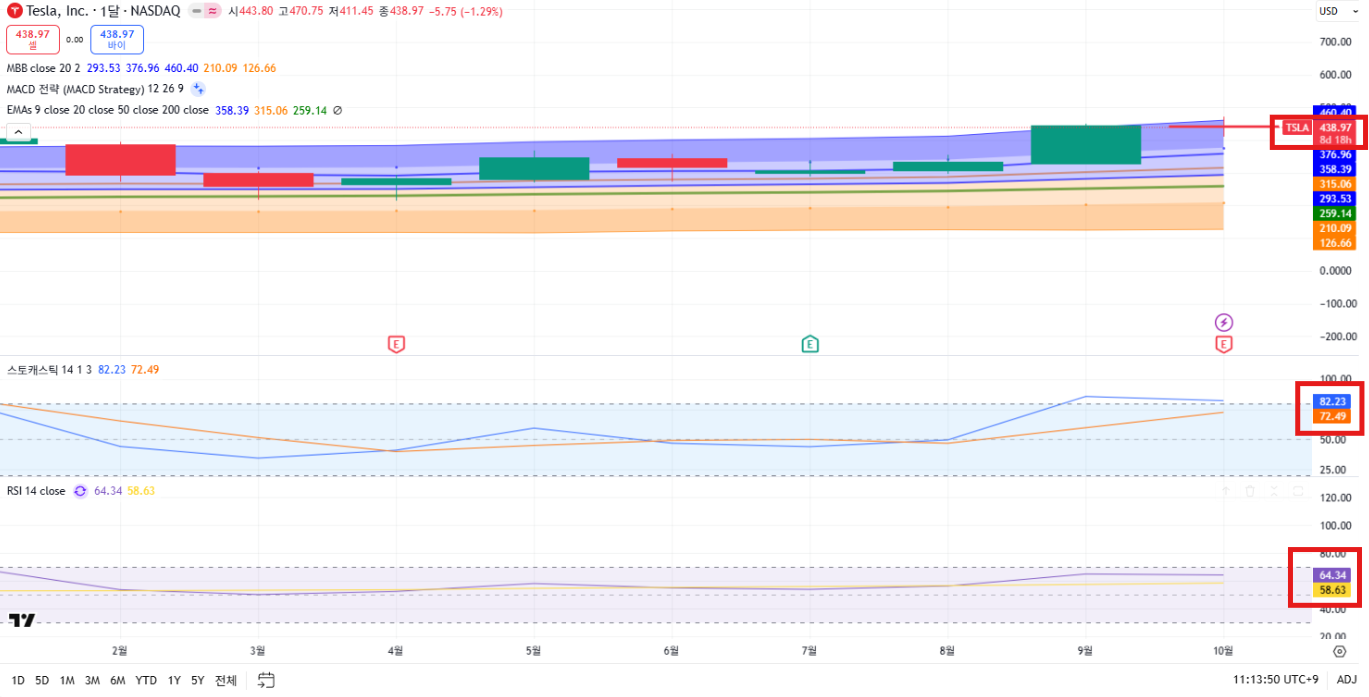This screenshot has height=697, width=1369.
Task: Select the 스토캐스틱 14 1 3 legend
Action: pos(50,370)
